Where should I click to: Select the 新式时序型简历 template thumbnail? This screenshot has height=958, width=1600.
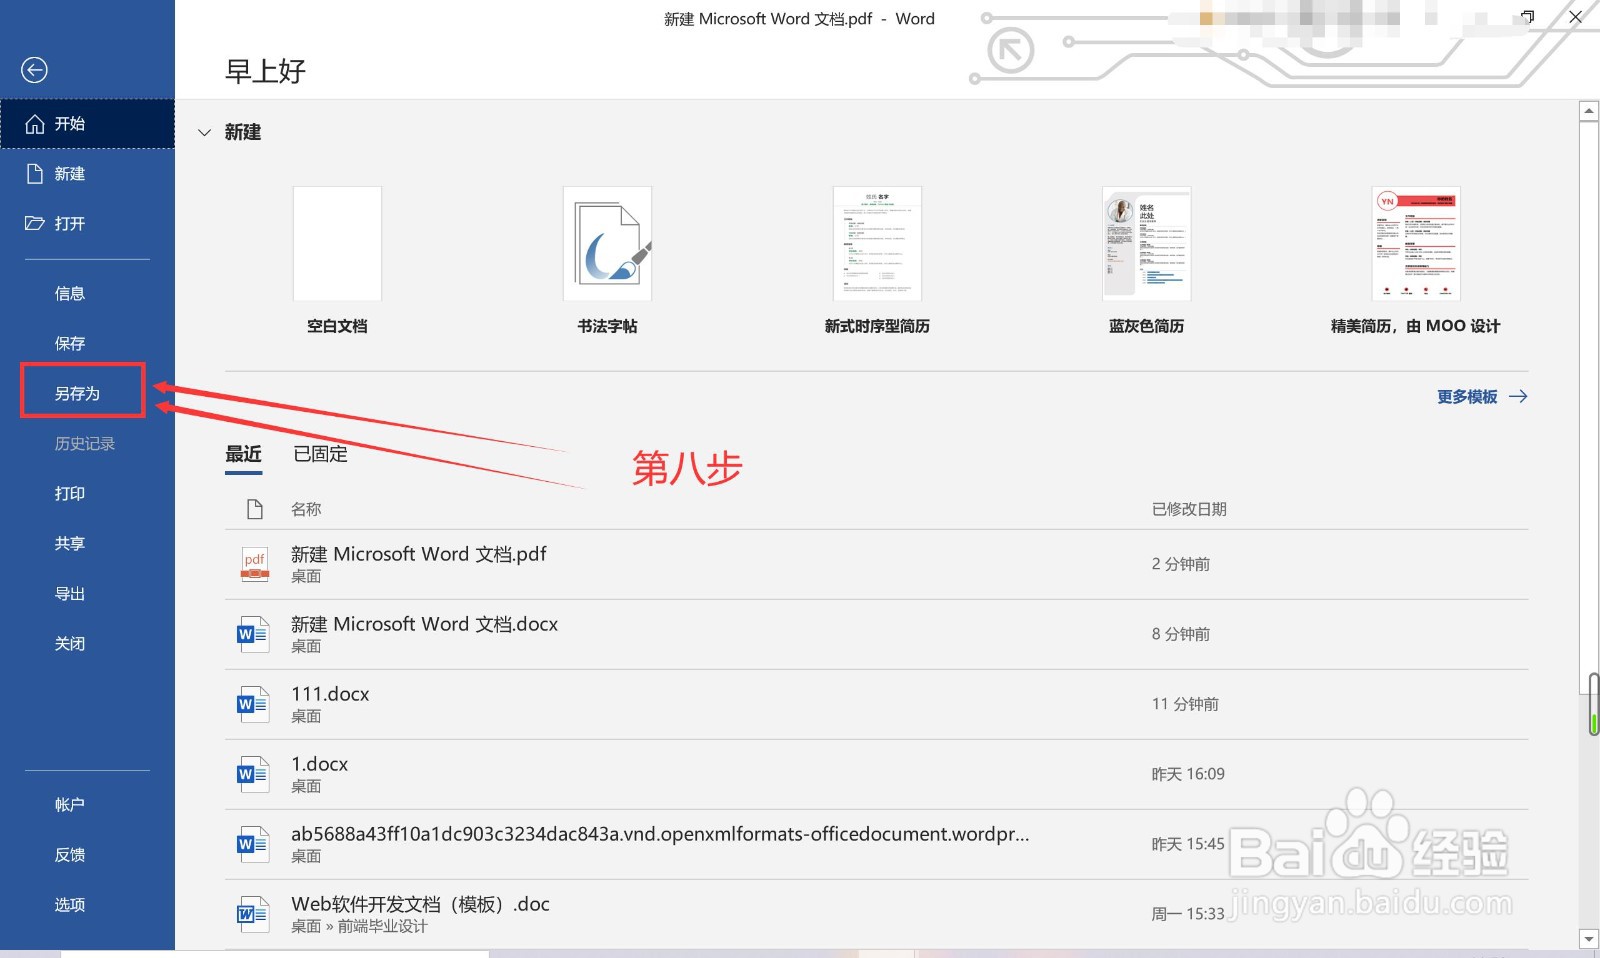click(877, 243)
